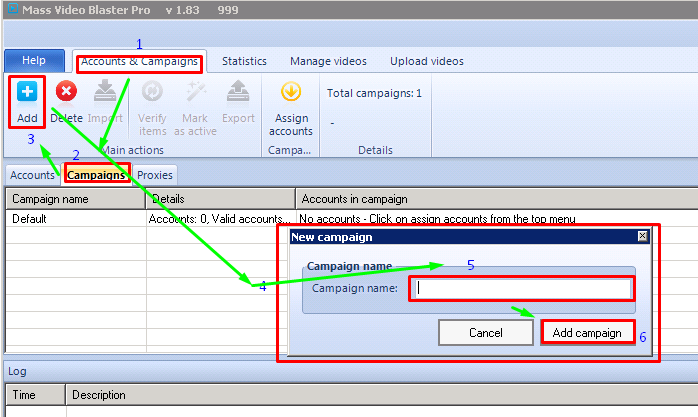Click the 'Campa...' ribbon group label
Viewport: 698px width, 417px height.
click(289, 150)
